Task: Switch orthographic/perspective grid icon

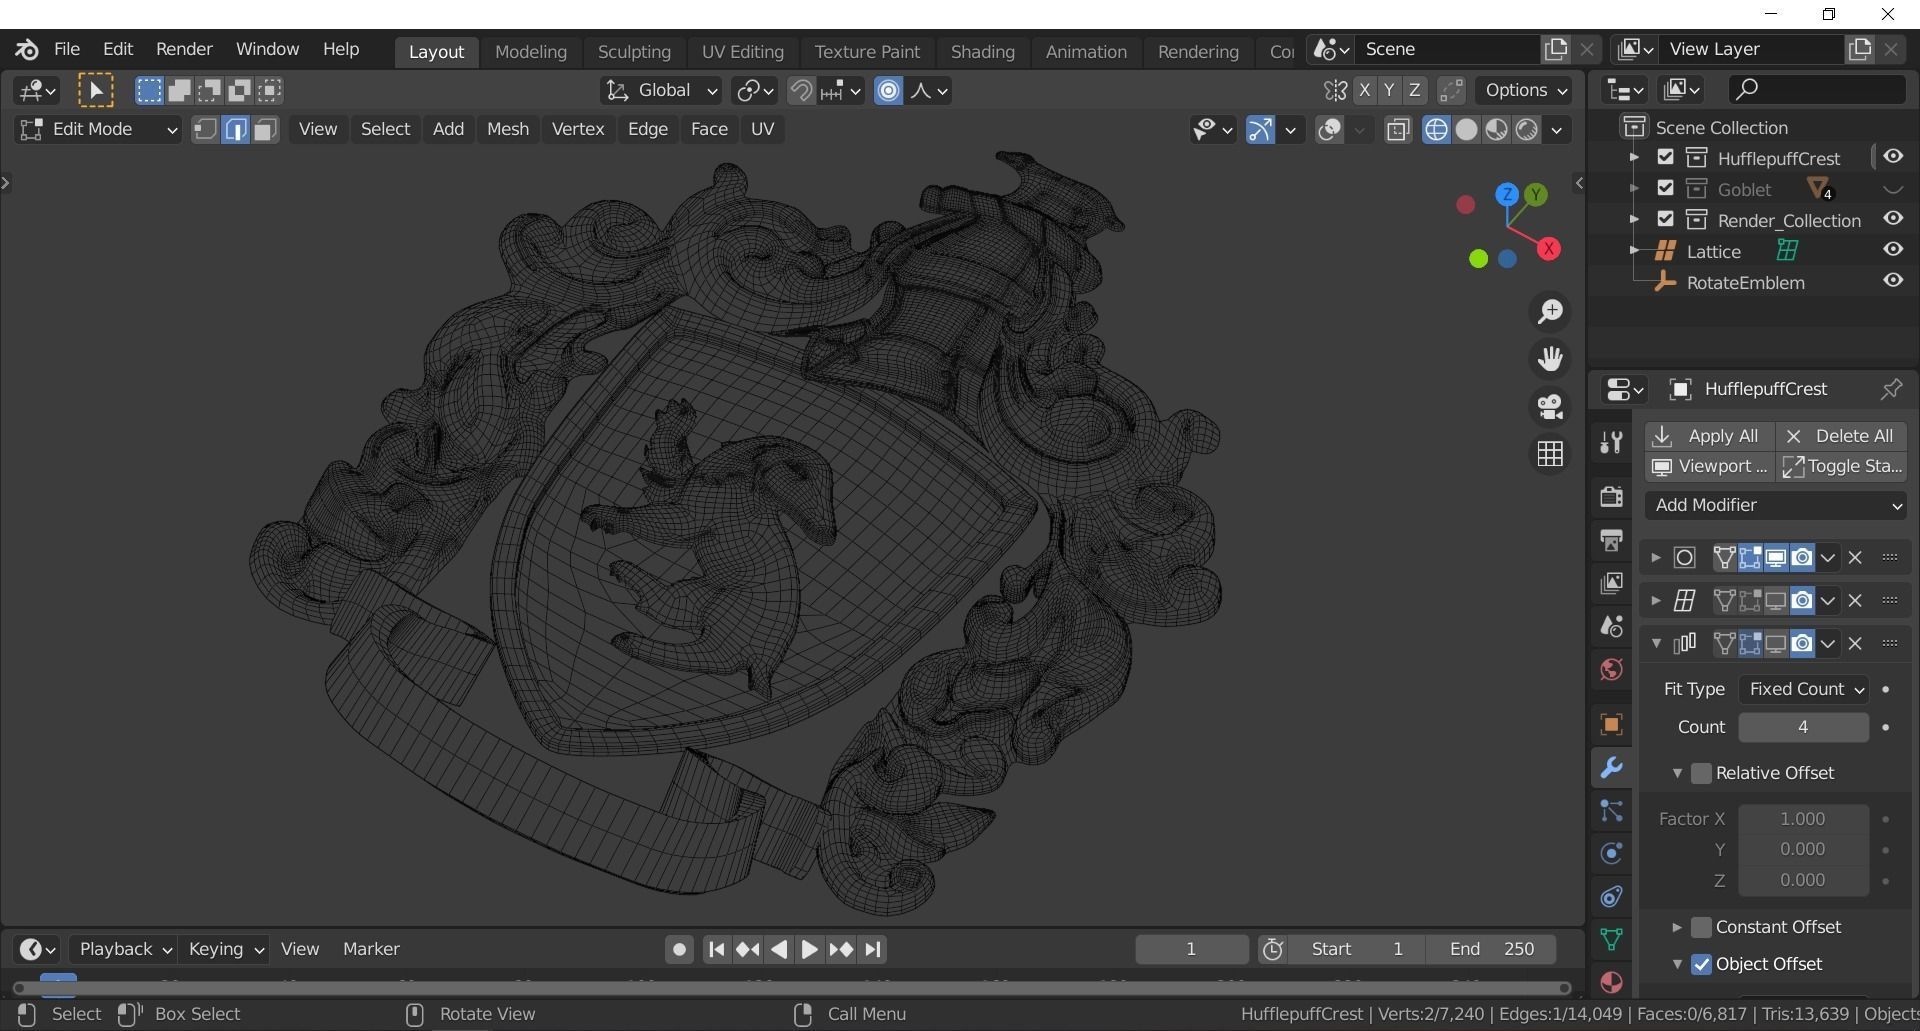Action: pyautogui.click(x=1550, y=454)
